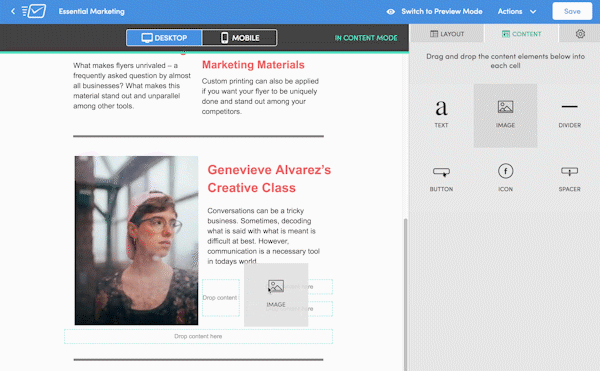Select the Text content element
The width and height of the screenshot is (600, 371).
tap(441, 115)
